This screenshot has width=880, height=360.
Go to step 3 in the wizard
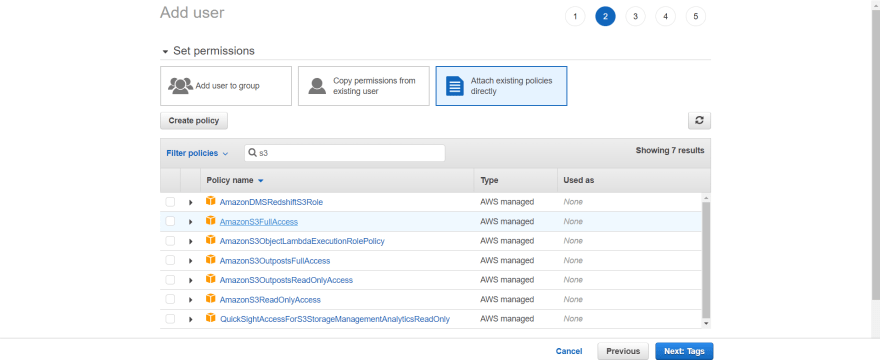click(x=635, y=16)
